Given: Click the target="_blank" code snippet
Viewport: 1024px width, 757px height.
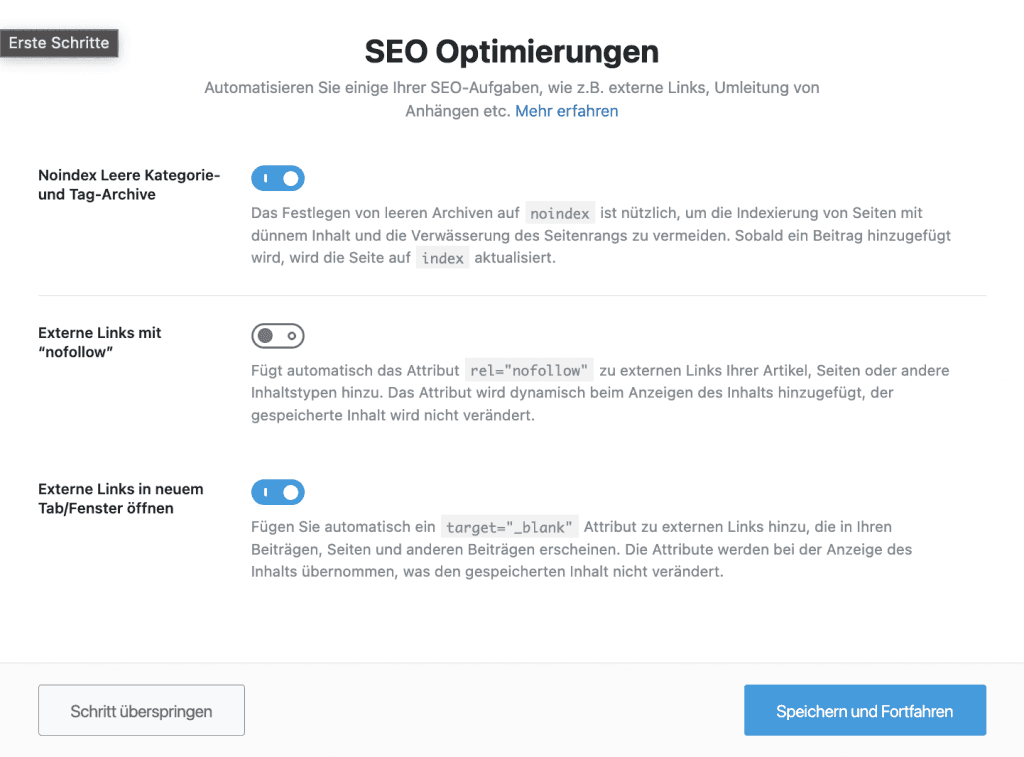Looking at the screenshot, I should 509,527.
